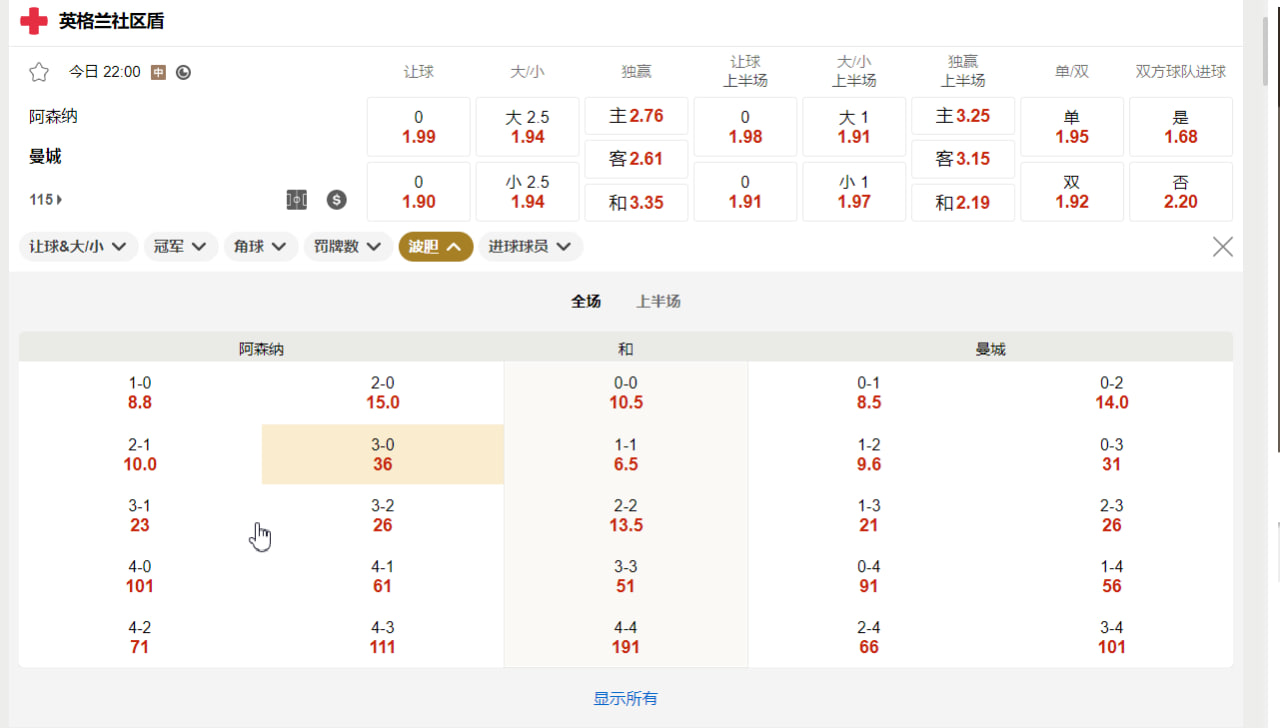This screenshot has width=1280, height=728.
Task: Click the favorite star icon for the match
Action: pos(39,72)
